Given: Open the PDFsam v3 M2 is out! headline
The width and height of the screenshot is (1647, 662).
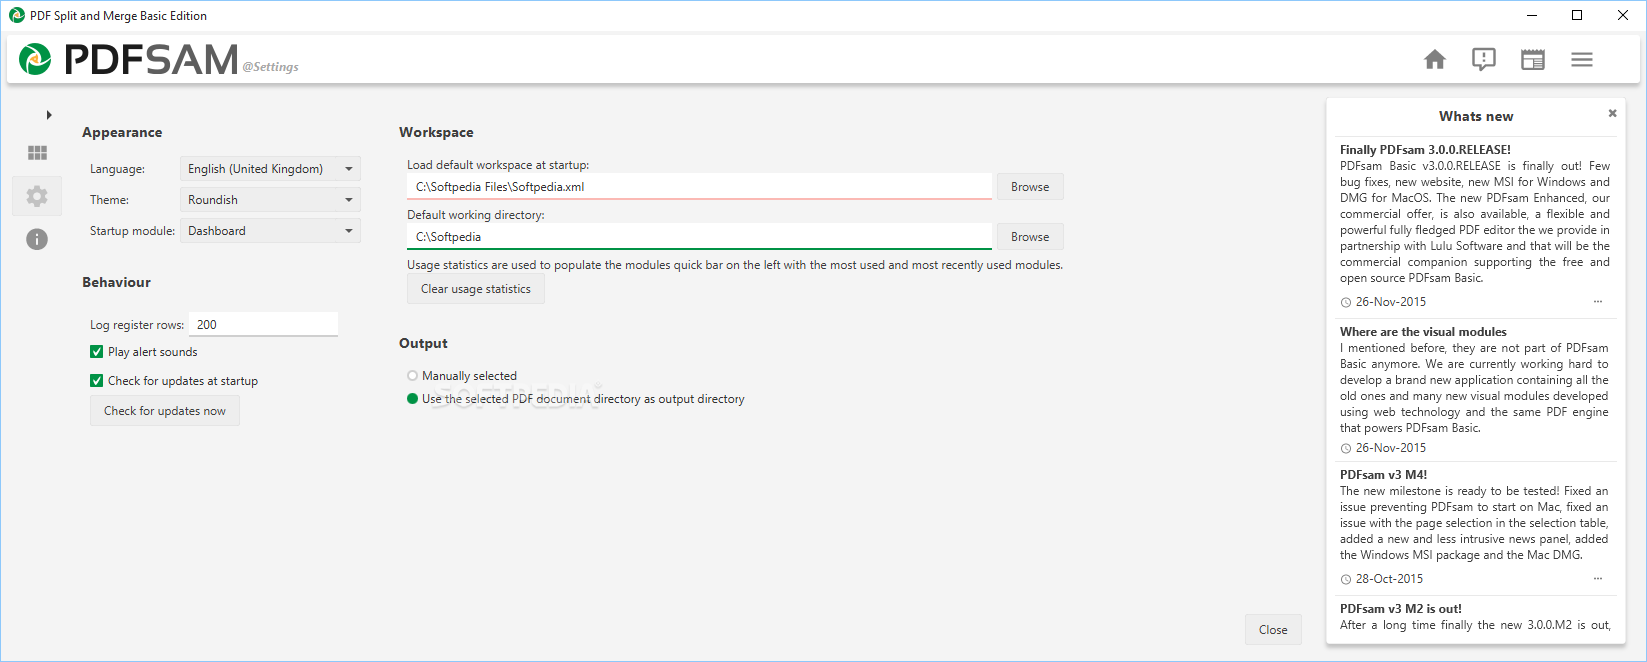Looking at the screenshot, I should coord(1400,609).
